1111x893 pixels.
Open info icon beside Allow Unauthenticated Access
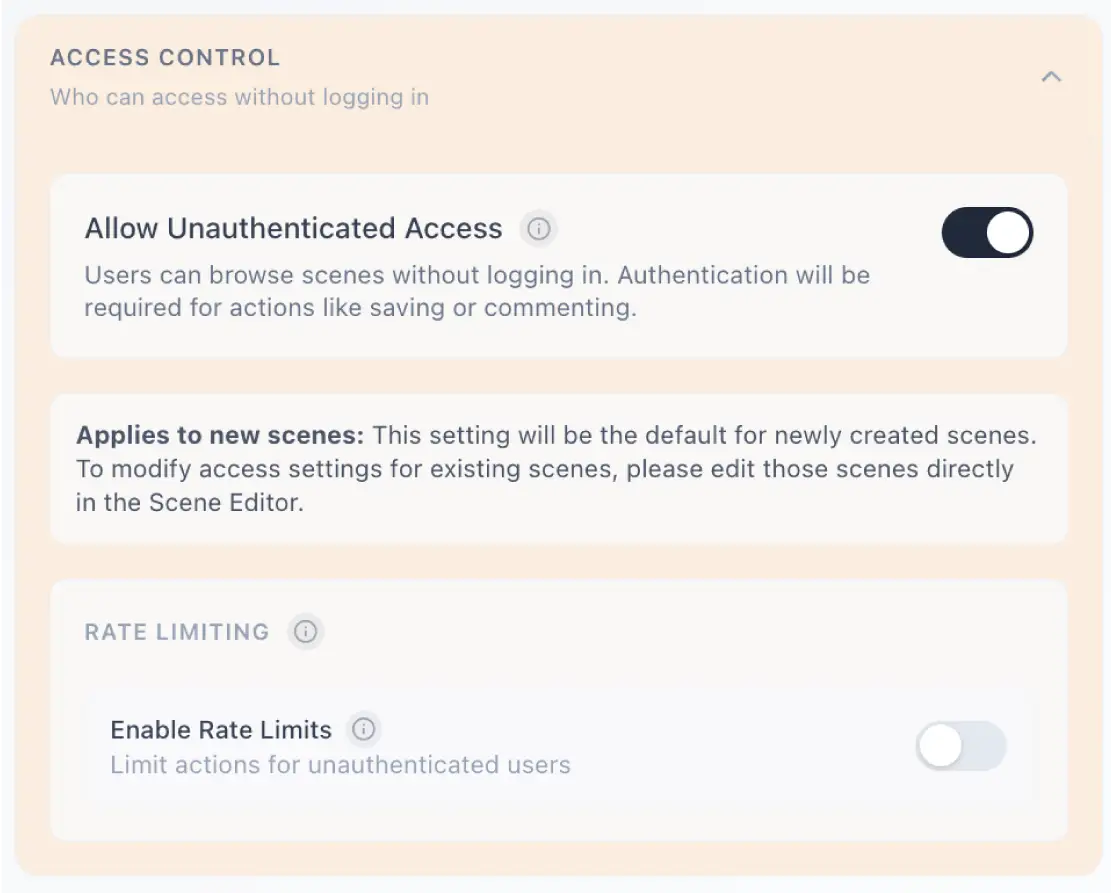[x=538, y=229]
